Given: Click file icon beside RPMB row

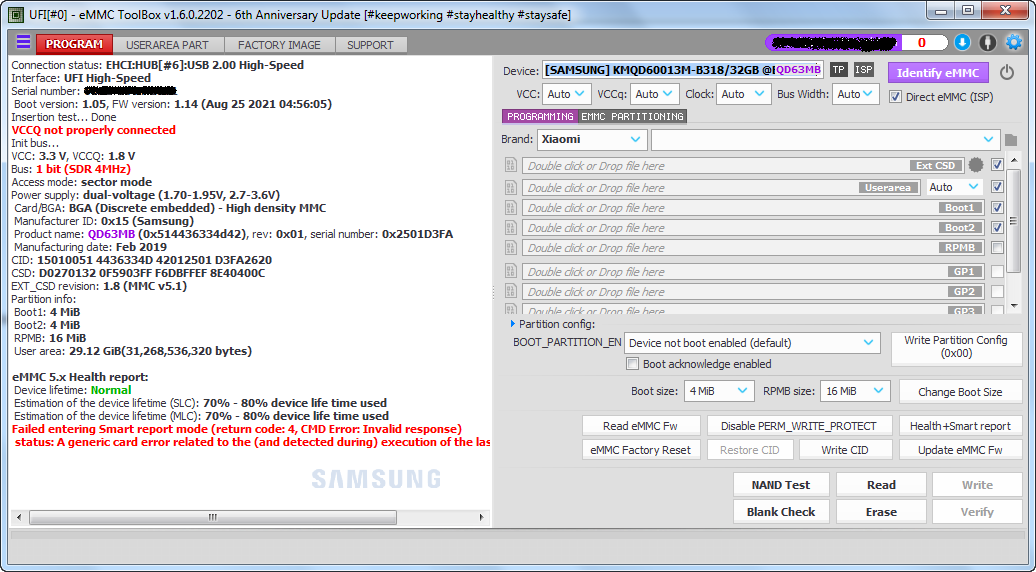Looking at the screenshot, I should [511, 248].
